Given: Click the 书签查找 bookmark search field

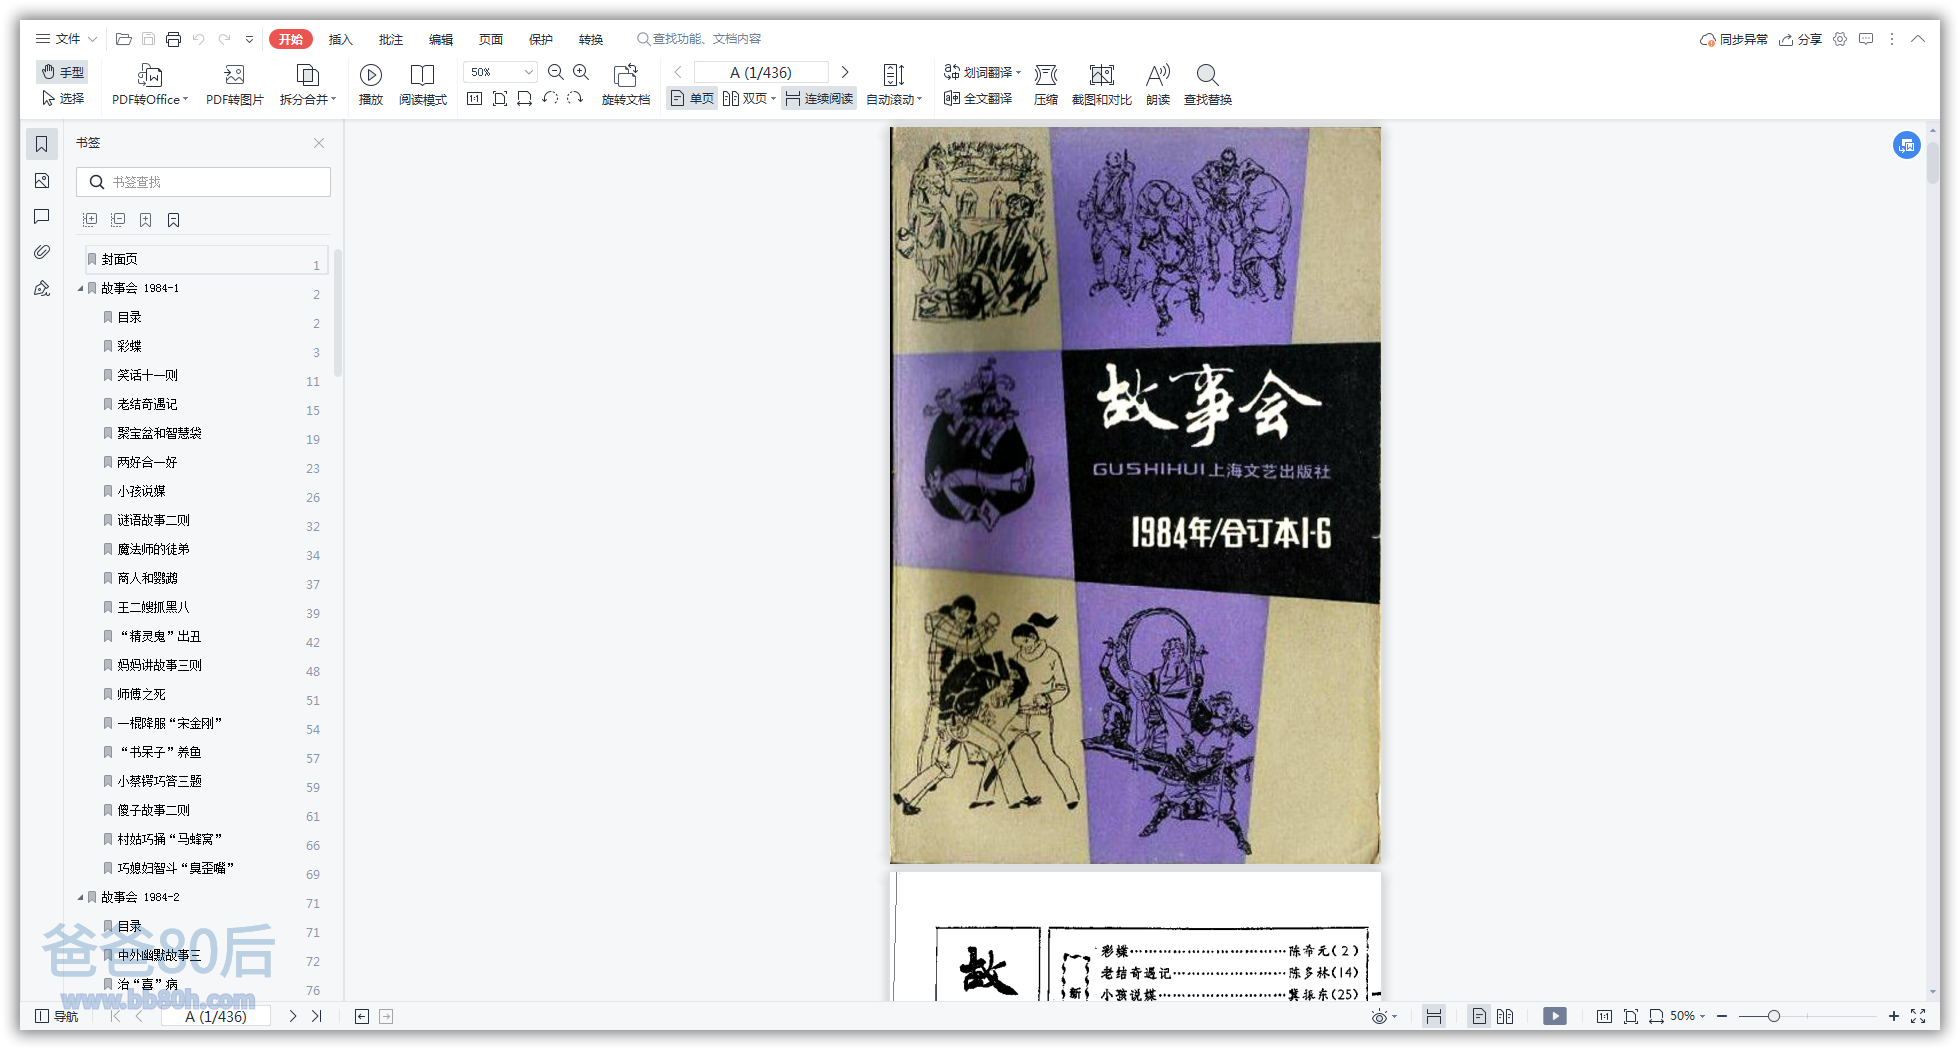Looking at the screenshot, I should [203, 182].
